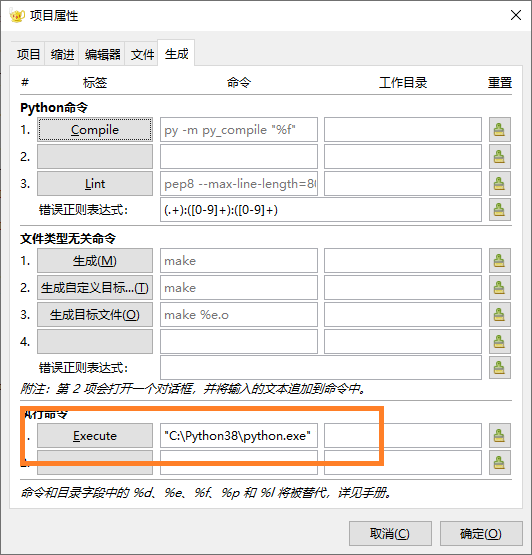Click the Geany icon in the title bar
This screenshot has width=532, height=555.
[x=17, y=16]
